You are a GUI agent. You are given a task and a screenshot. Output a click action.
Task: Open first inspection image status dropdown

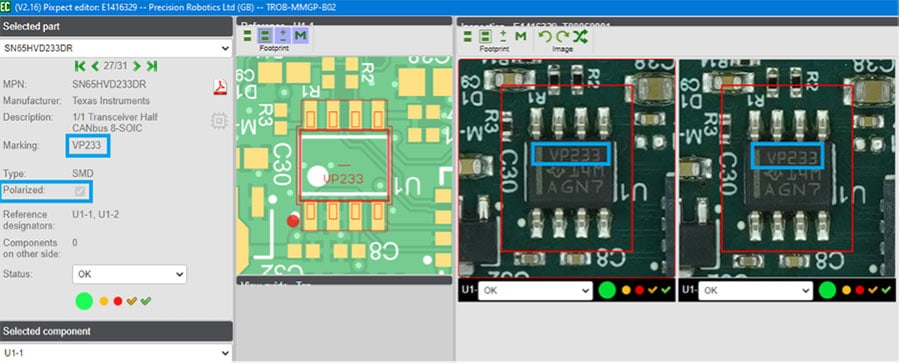(x=535, y=291)
